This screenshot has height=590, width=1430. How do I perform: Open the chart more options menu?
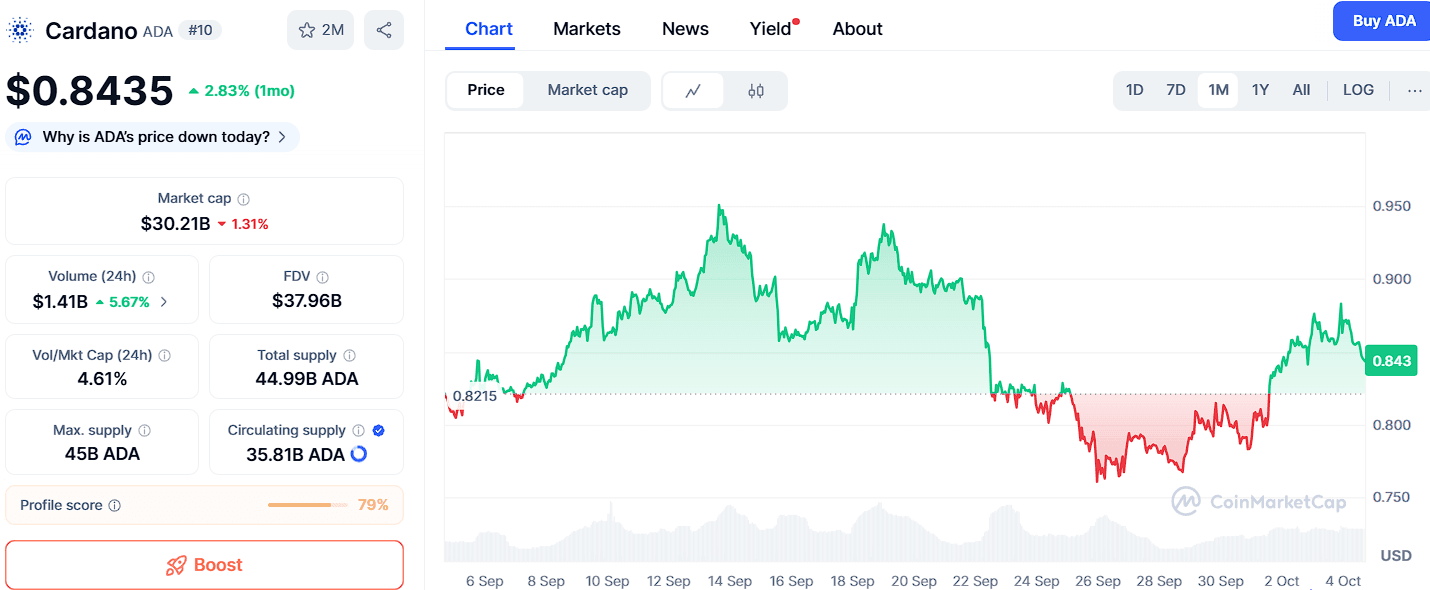pos(1414,90)
